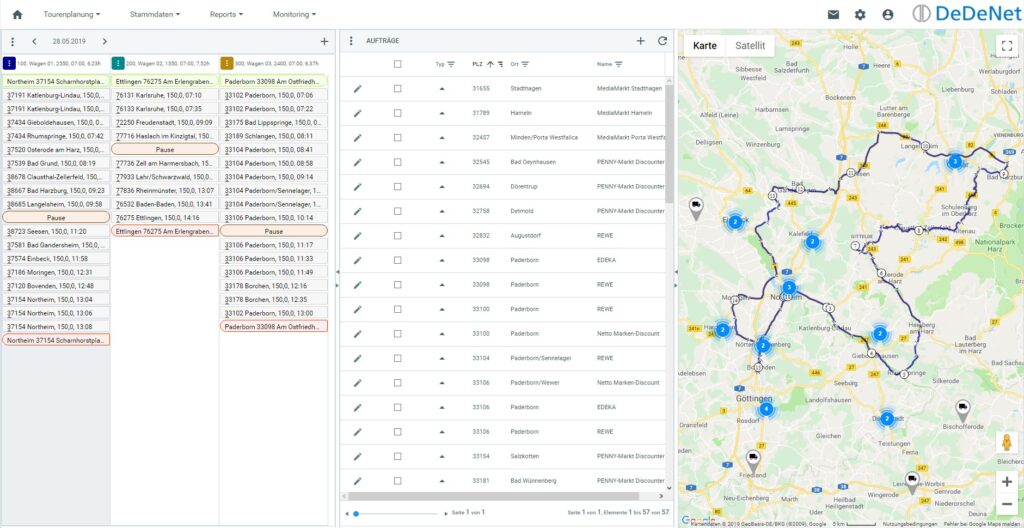Check the Bad Oeynhausen order checkbox
The image size is (1024, 528).
tap(398, 162)
